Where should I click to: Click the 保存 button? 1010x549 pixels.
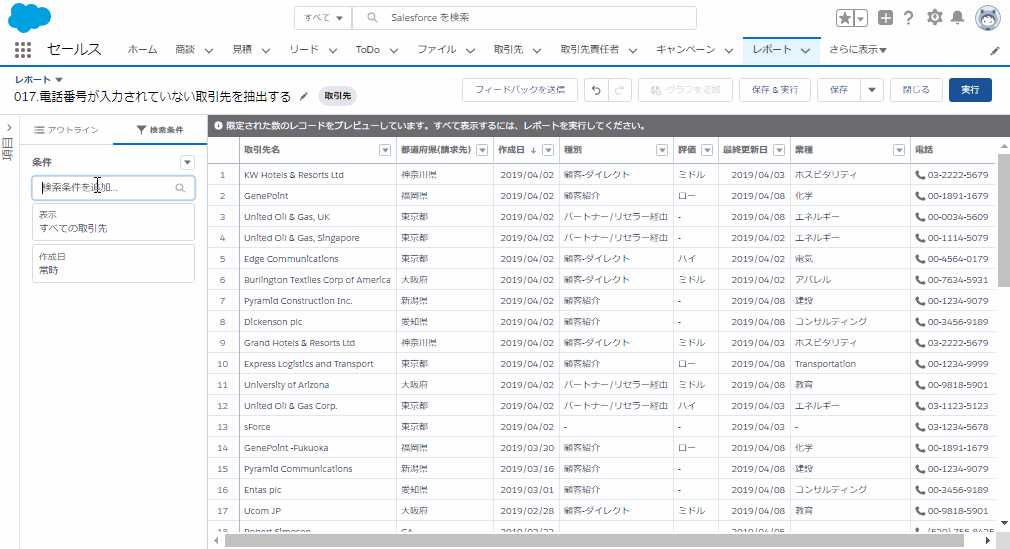(839, 90)
